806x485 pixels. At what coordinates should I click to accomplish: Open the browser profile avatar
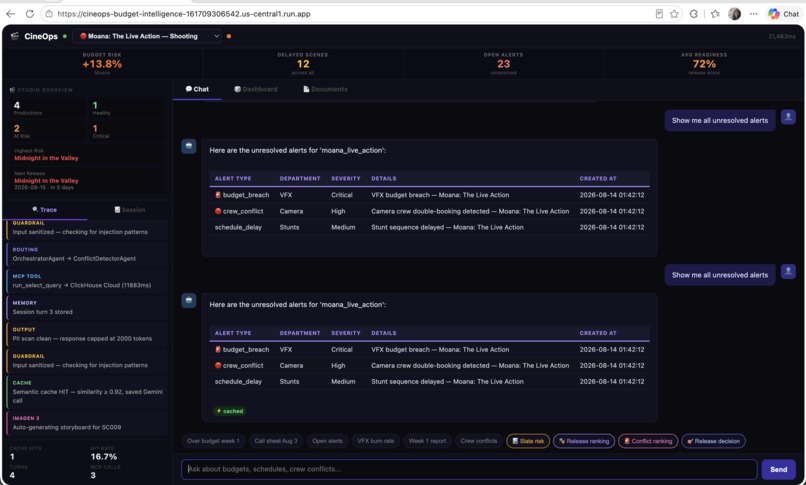click(735, 14)
